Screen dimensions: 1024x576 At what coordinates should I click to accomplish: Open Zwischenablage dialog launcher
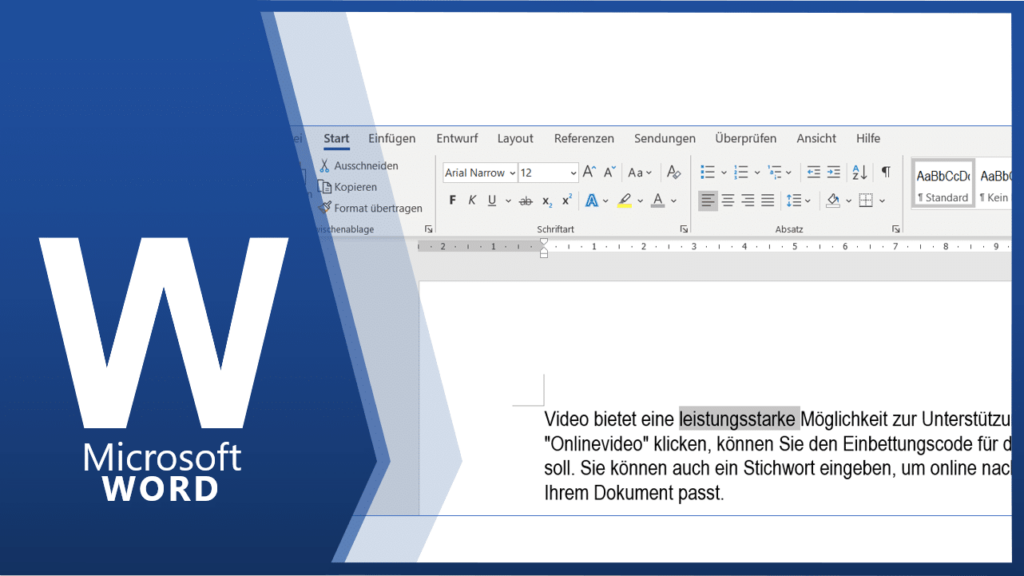(428, 229)
